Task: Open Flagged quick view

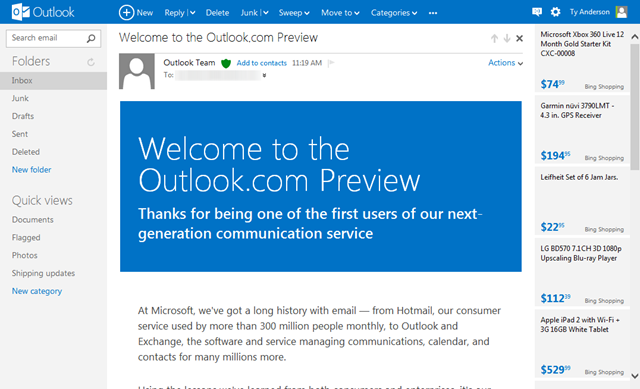Action: tap(26, 238)
